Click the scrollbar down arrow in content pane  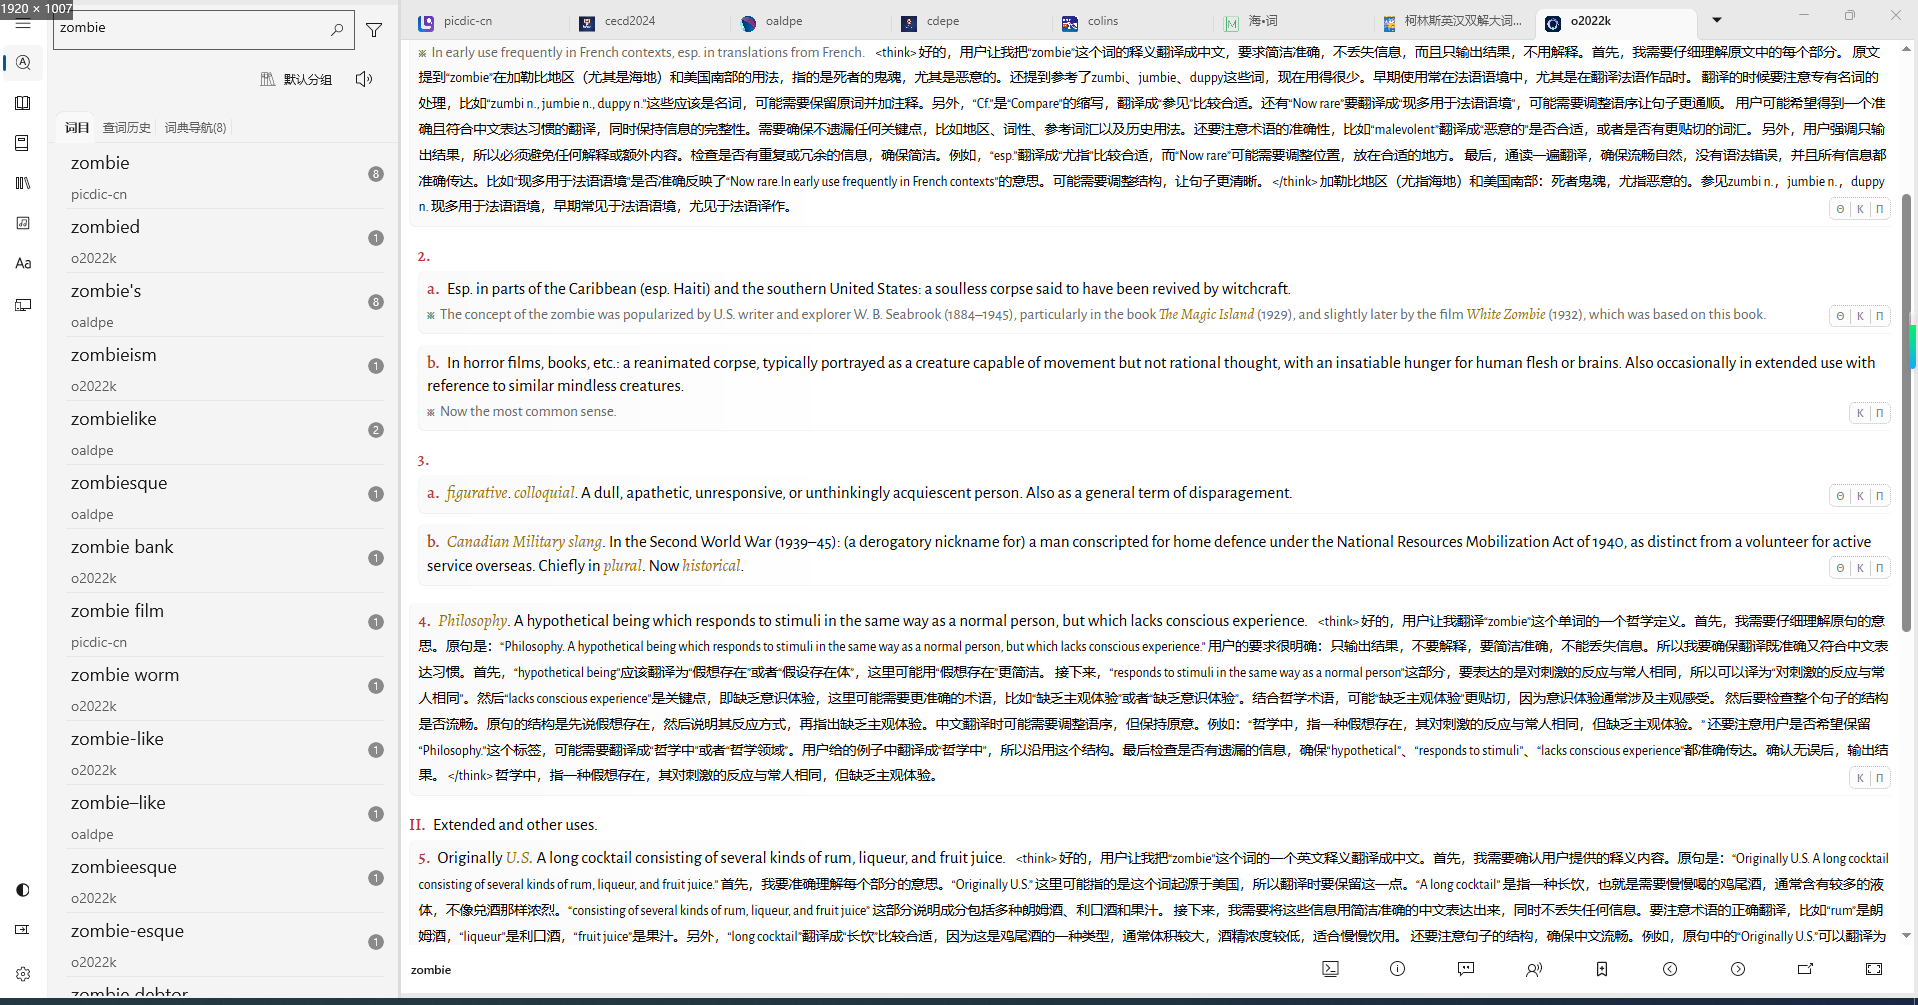pyautogui.click(x=1906, y=936)
